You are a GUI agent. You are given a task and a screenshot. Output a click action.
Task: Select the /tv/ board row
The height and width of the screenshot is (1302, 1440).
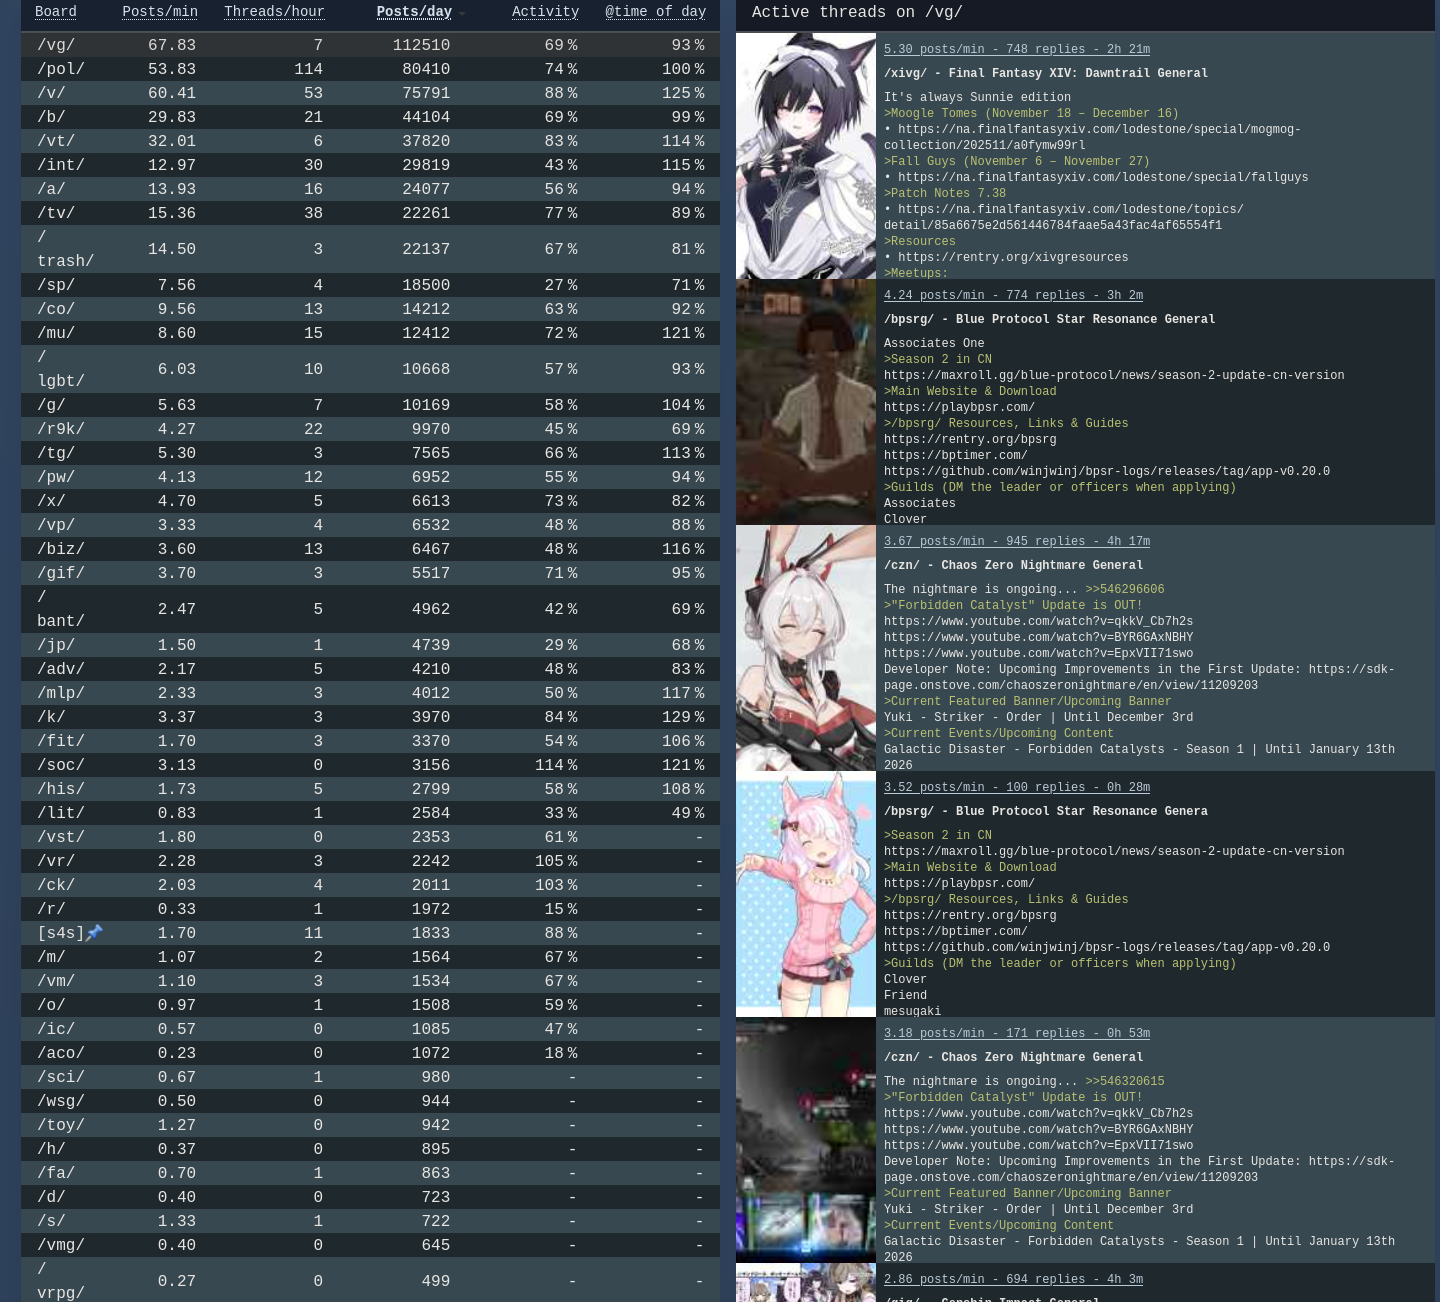point(370,213)
